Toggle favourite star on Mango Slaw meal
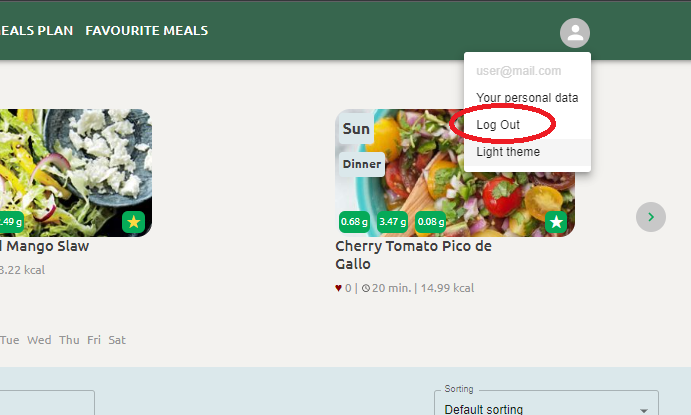 pyautogui.click(x=134, y=222)
